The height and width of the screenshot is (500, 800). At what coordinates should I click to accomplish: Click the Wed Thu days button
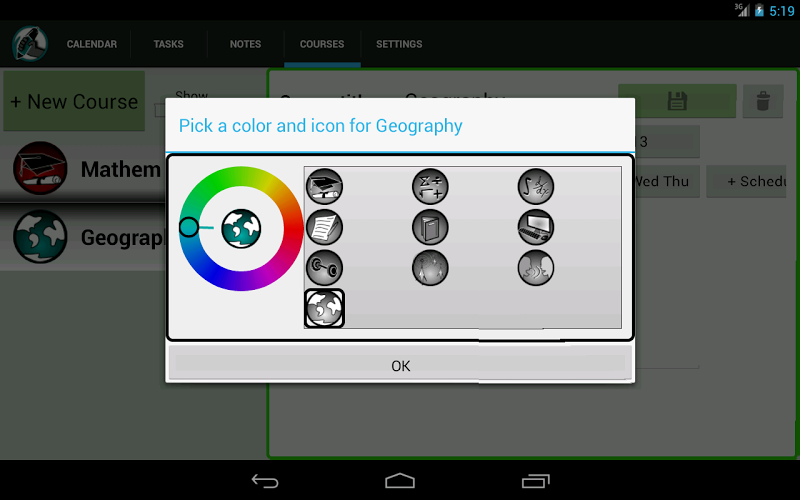click(x=667, y=182)
